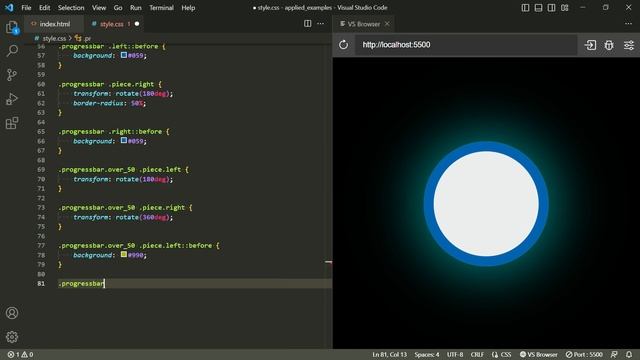The image size is (640, 360).
Task: Open editor More Actions ellipsis
Action: (320, 24)
